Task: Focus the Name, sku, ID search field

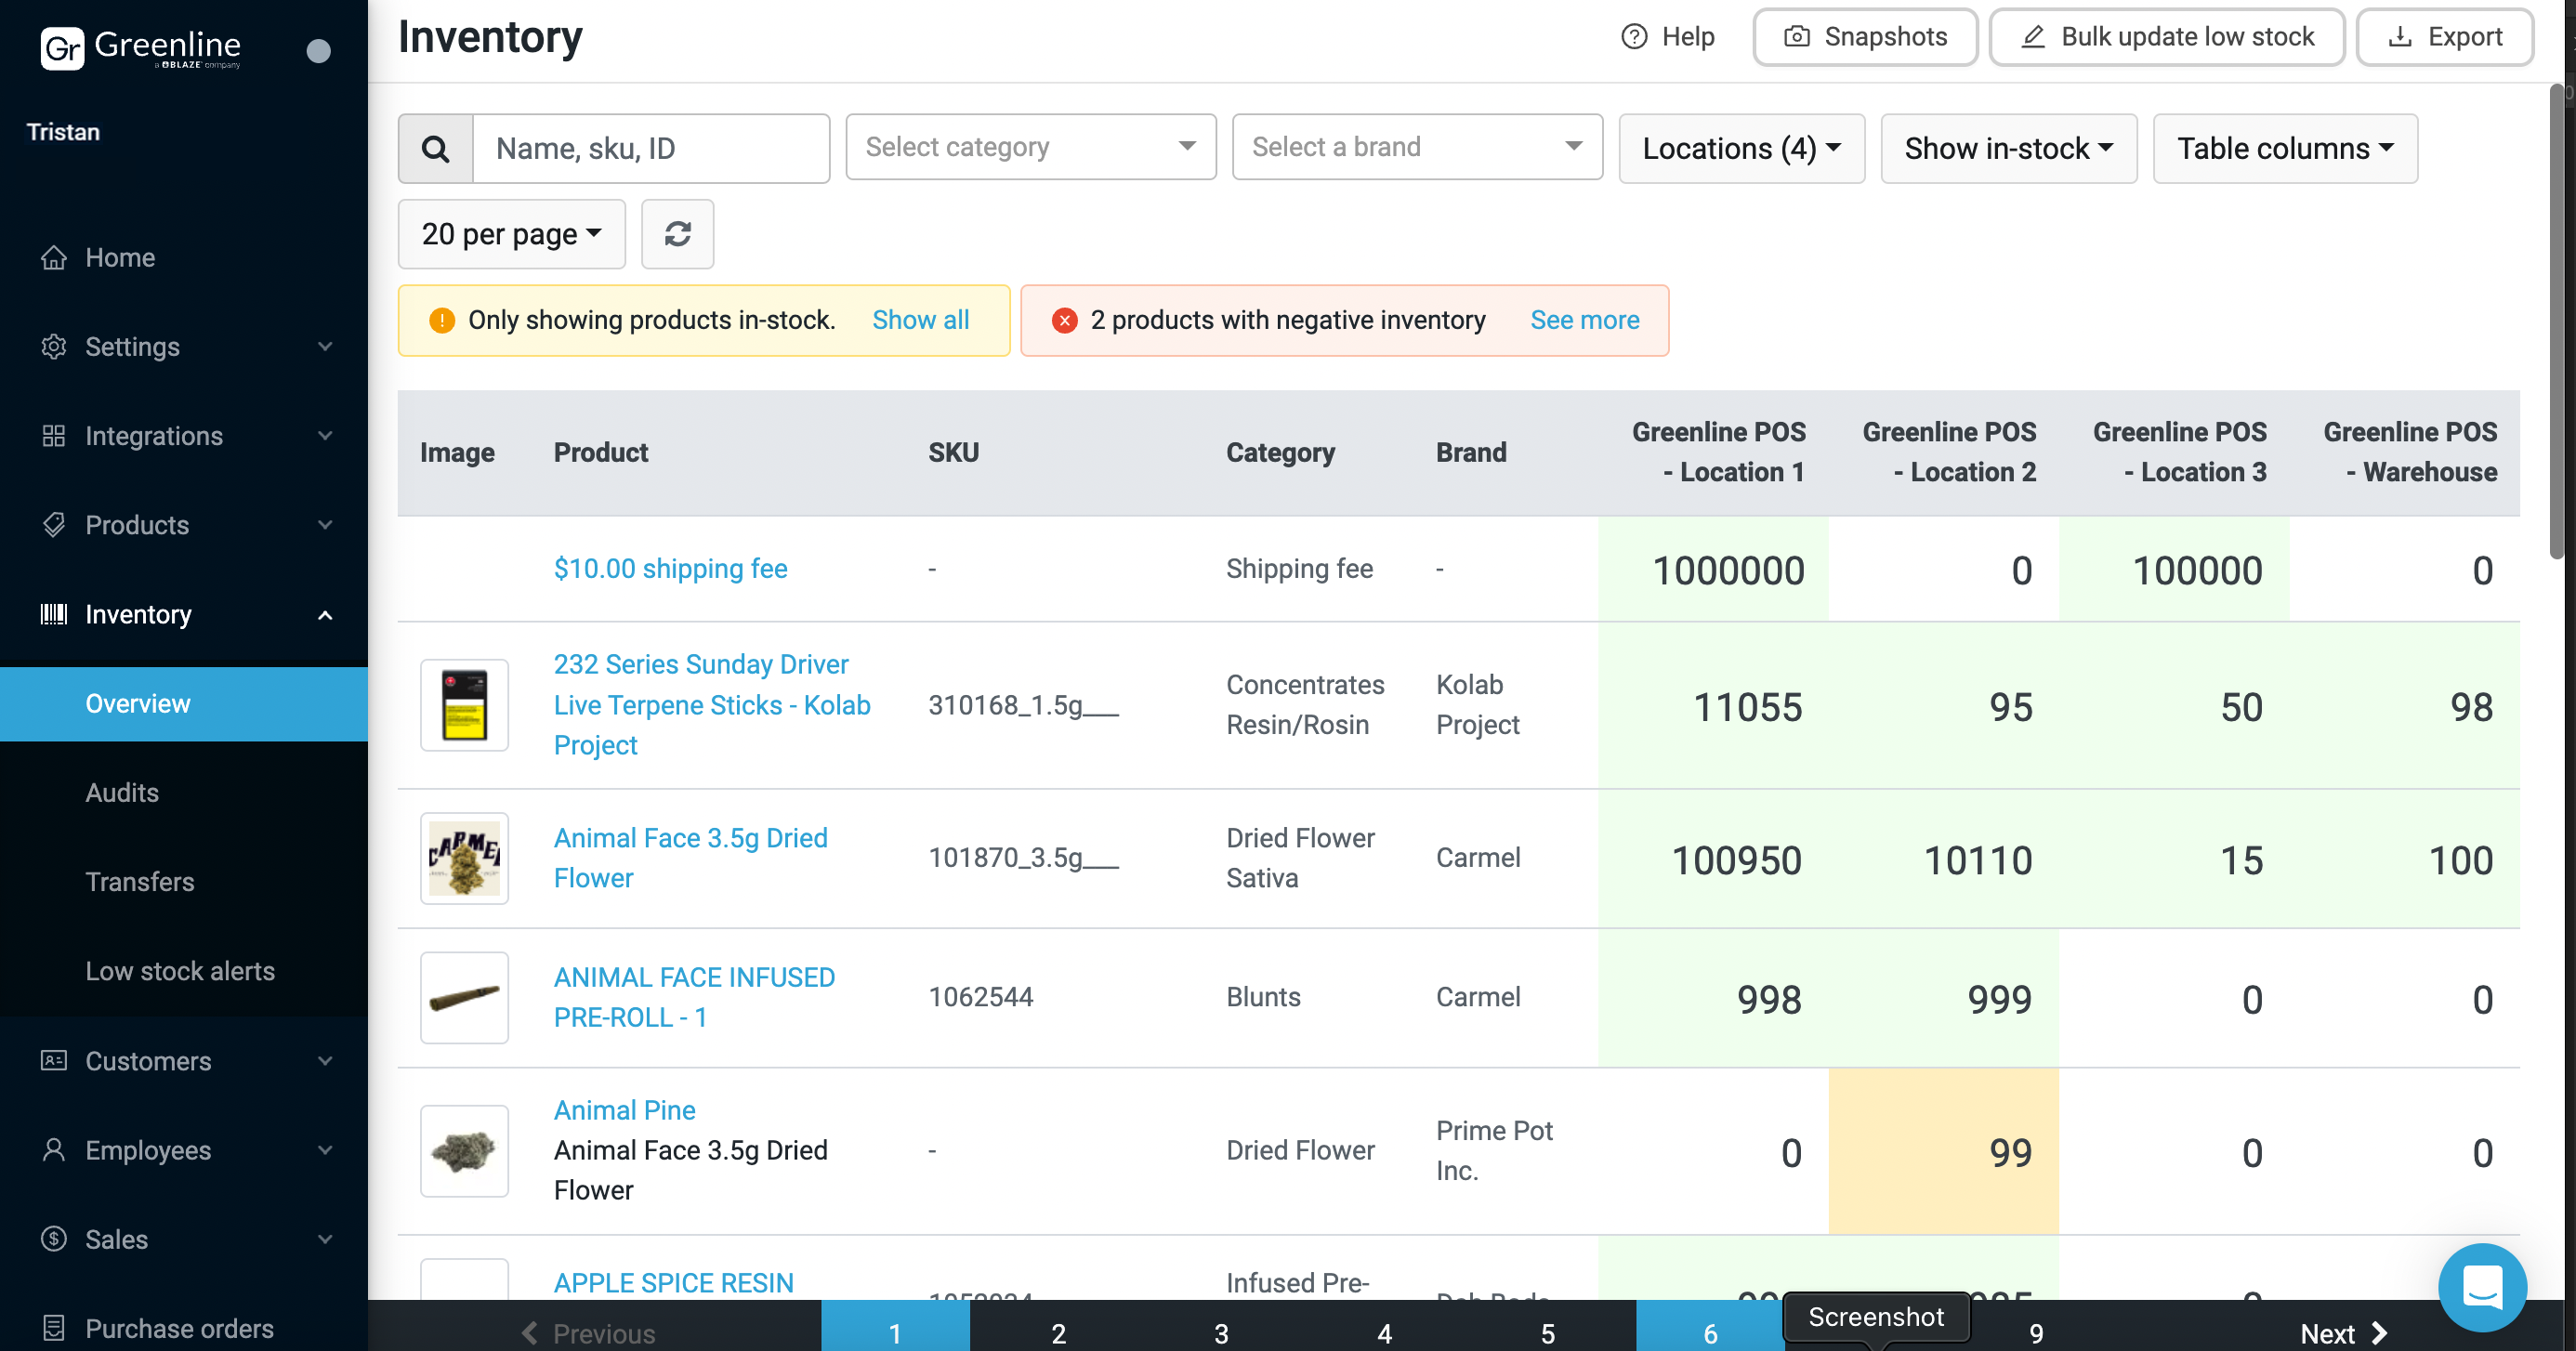Action: click(x=651, y=148)
